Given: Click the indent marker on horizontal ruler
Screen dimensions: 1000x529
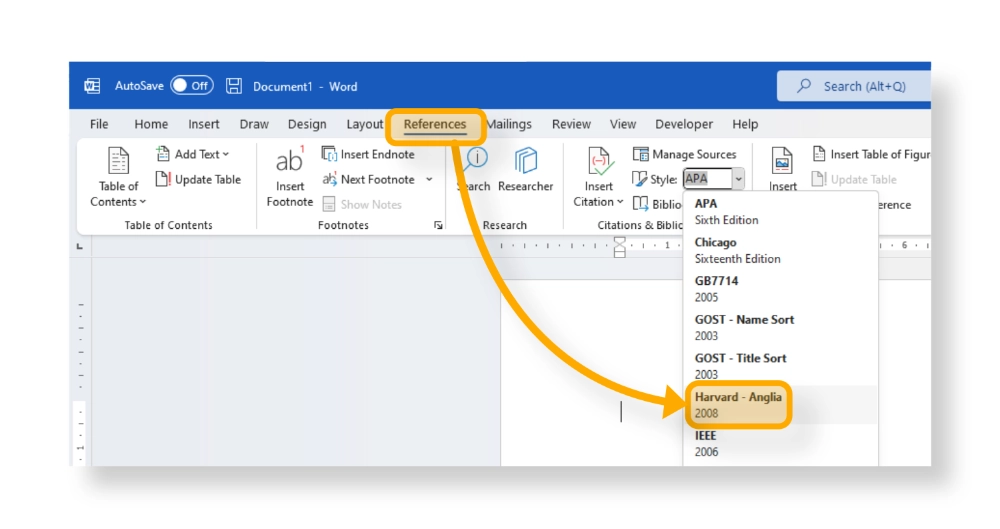Looking at the screenshot, I should [x=619, y=246].
